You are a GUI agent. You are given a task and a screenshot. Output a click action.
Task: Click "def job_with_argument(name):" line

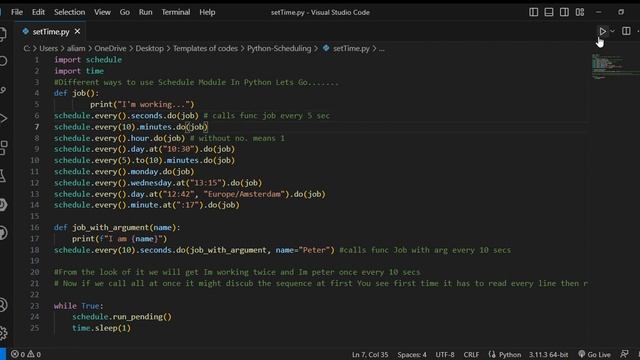117,227
